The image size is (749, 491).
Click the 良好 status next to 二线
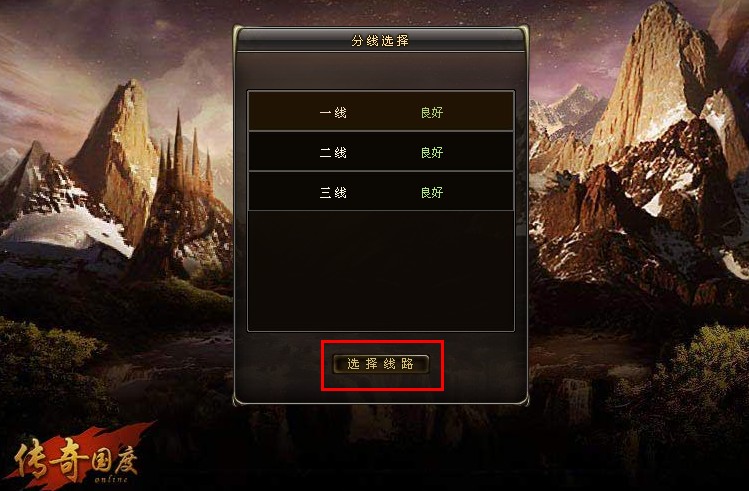(x=432, y=153)
